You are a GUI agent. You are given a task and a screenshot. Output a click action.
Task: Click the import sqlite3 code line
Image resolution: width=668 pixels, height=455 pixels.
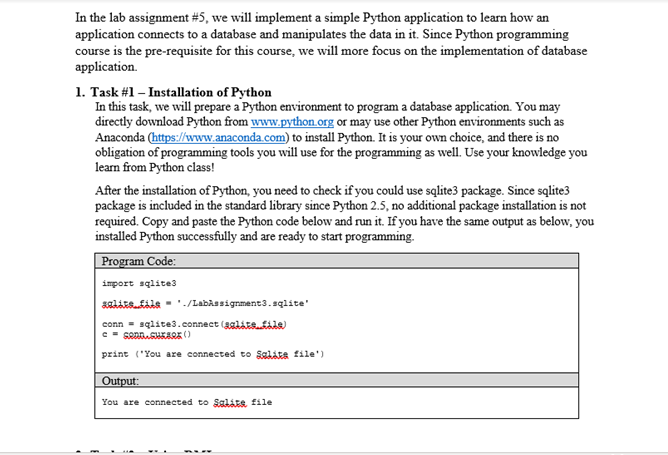tap(139, 283)
